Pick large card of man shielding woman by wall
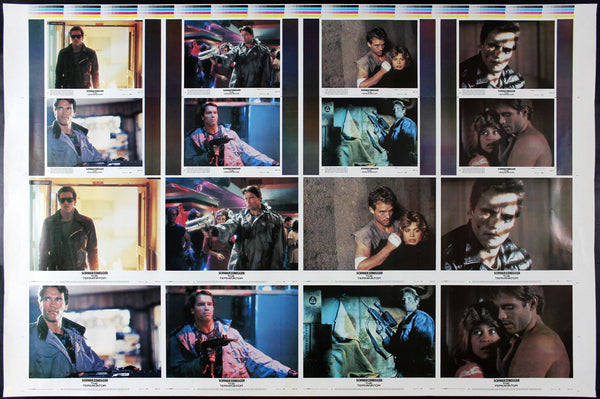 tap(370, 224)
